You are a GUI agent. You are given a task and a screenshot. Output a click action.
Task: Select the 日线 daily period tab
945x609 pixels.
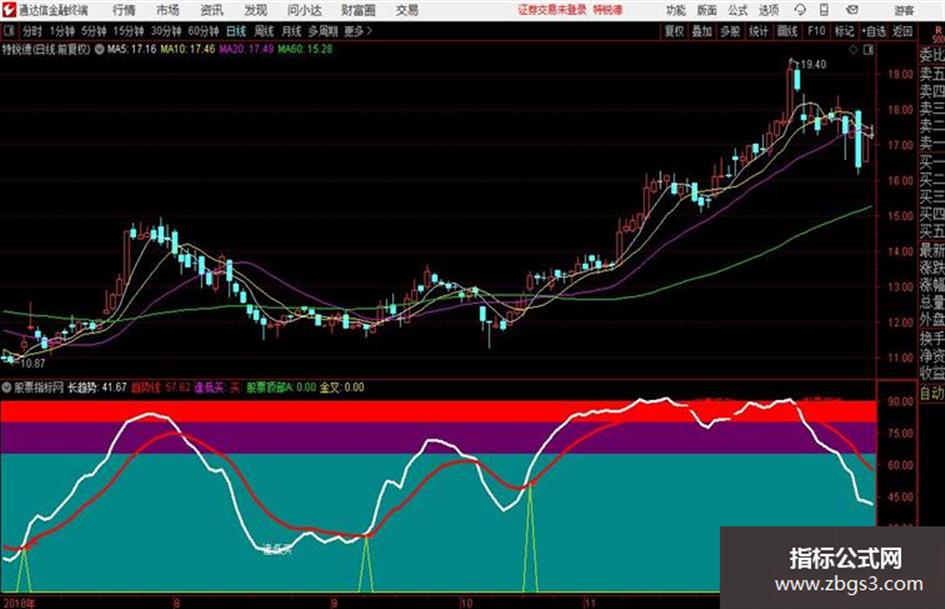(x=236, y=31)
